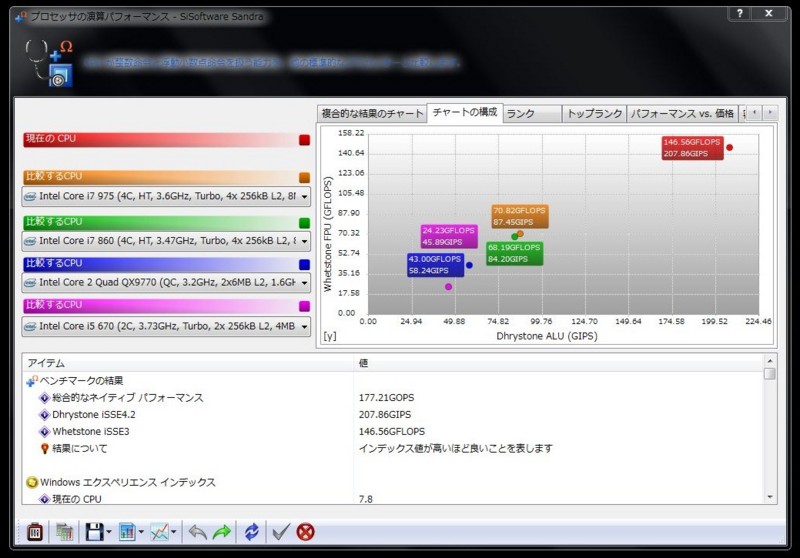Click the magenta comparison CPU color swatch
Viewport: 800px width, 558px height.
point(304,306)
